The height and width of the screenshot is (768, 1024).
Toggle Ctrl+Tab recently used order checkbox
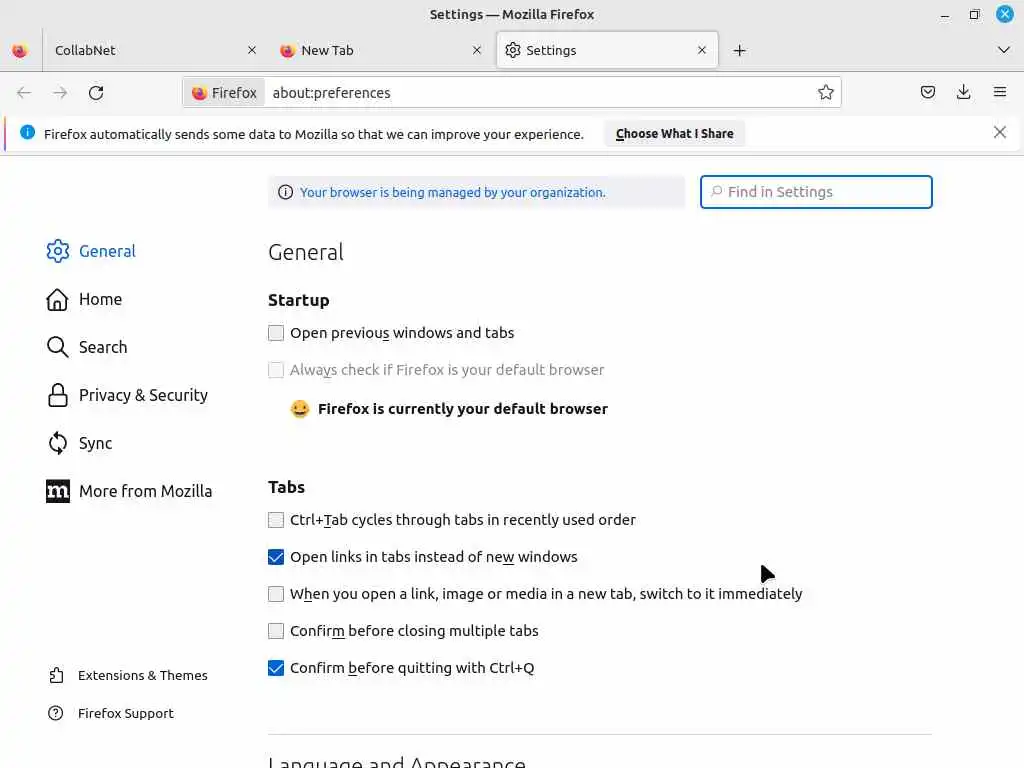point(276,520)
